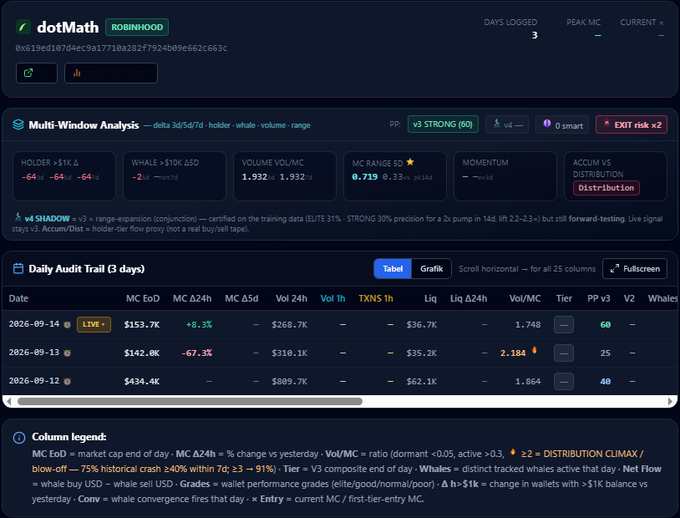The height and width of the screenshot is (518, 680).
Task: Click the $36.7K liquidity cell
Action: coord(422,325)
